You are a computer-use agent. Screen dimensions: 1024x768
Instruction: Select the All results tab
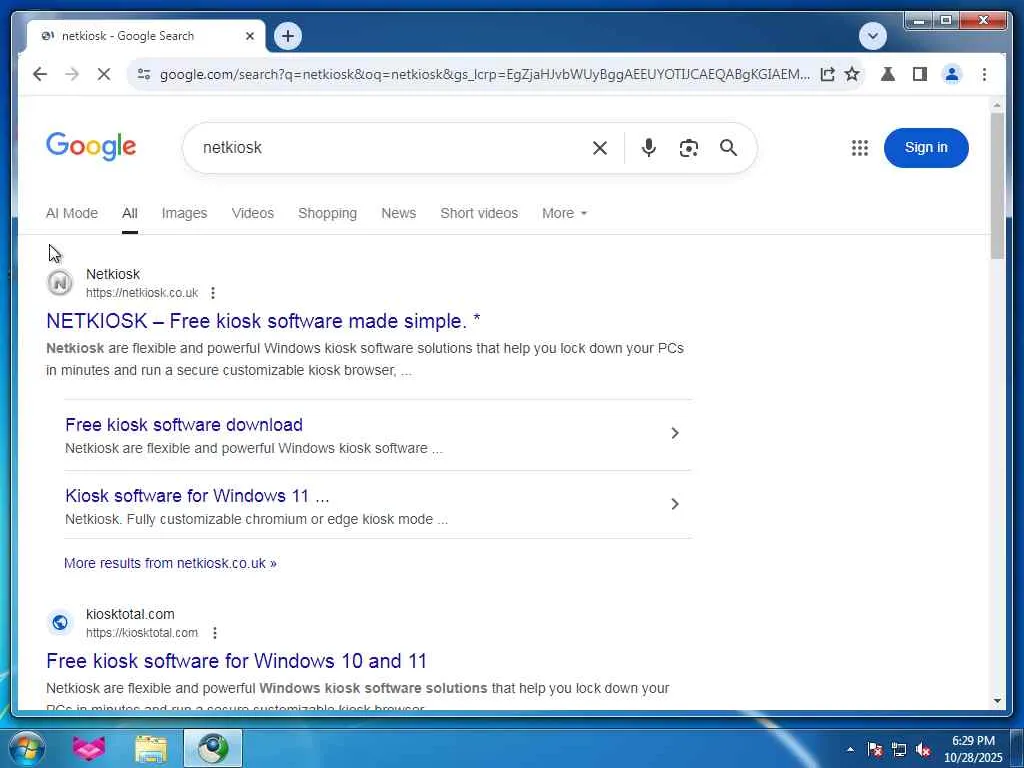point(129,213)
